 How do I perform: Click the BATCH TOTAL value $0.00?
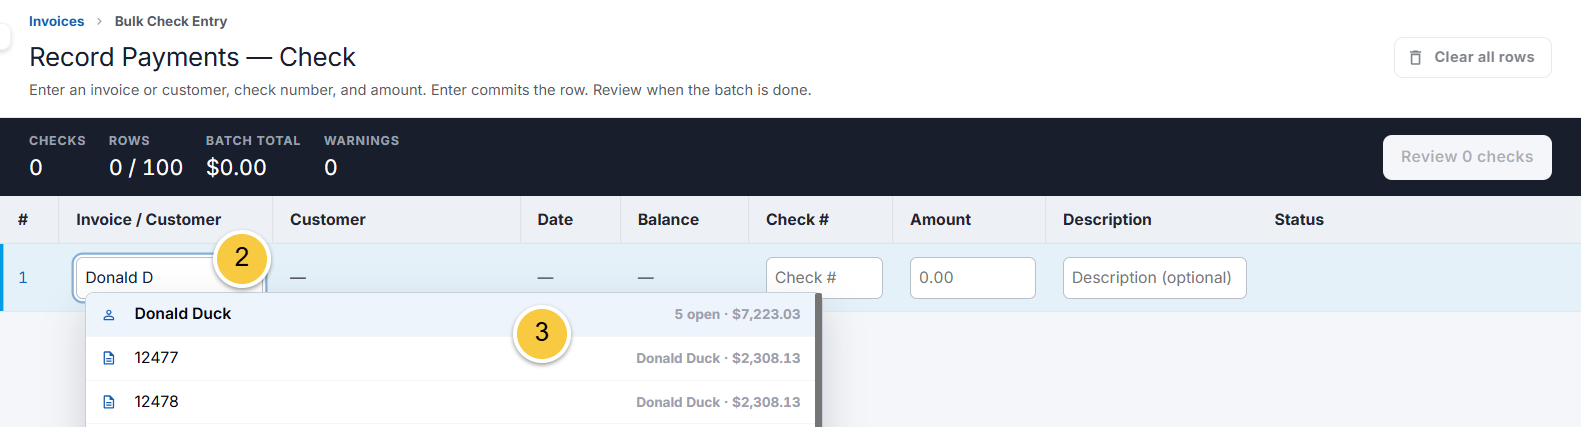pyautogui.click(x=236, y=168)
